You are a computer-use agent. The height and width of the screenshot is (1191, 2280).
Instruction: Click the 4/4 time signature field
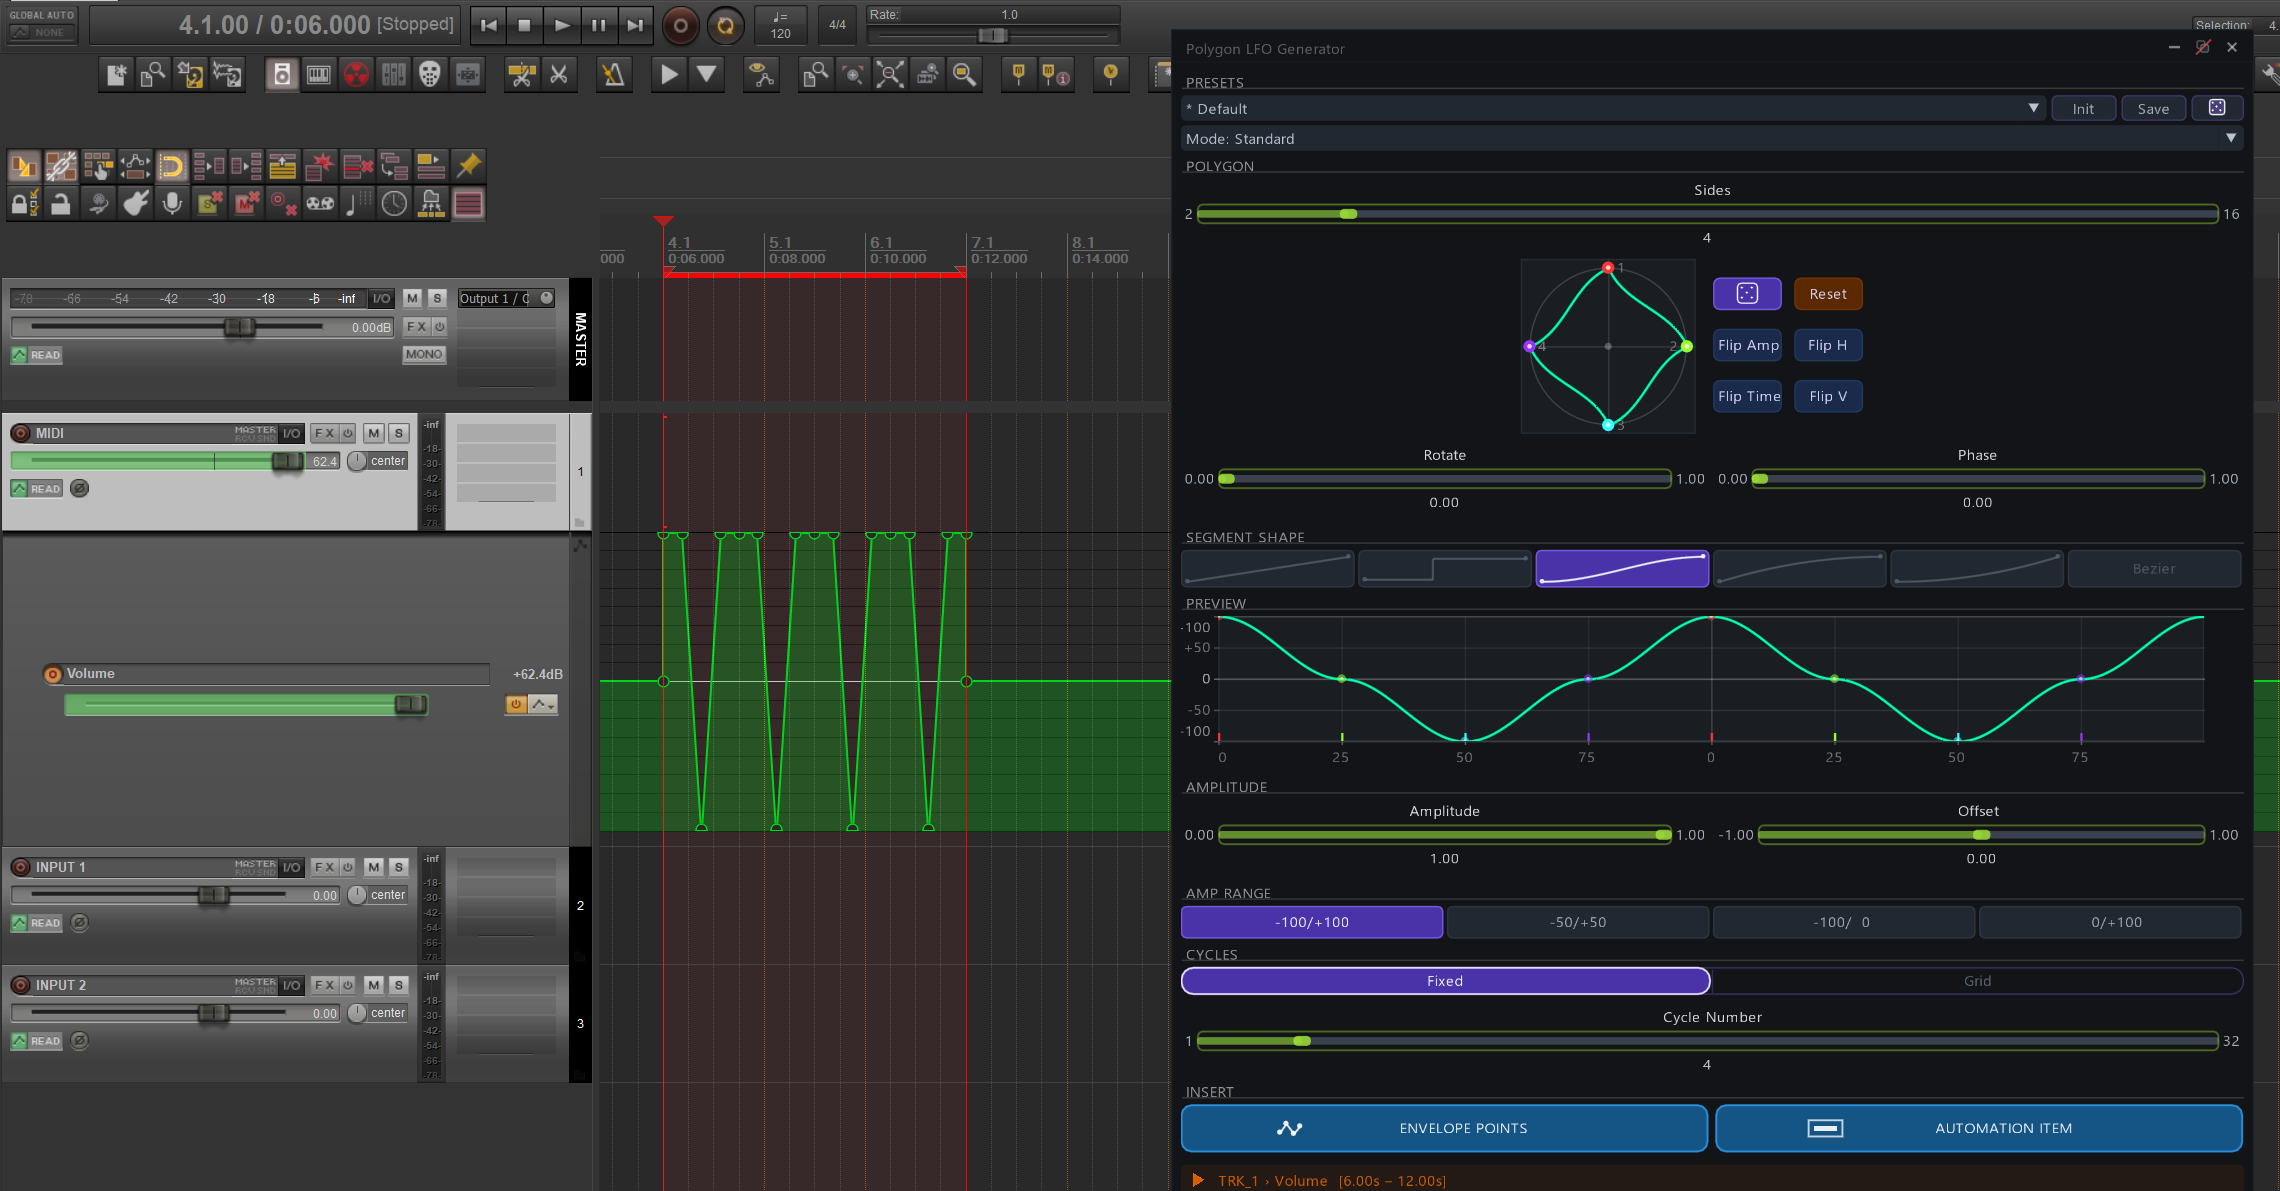click(837, 25)
